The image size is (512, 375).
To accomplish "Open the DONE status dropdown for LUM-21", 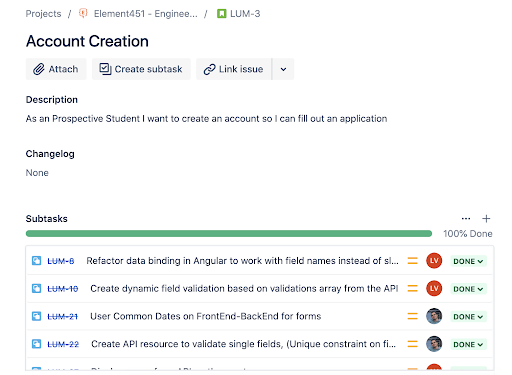I will tap(468, 316).
